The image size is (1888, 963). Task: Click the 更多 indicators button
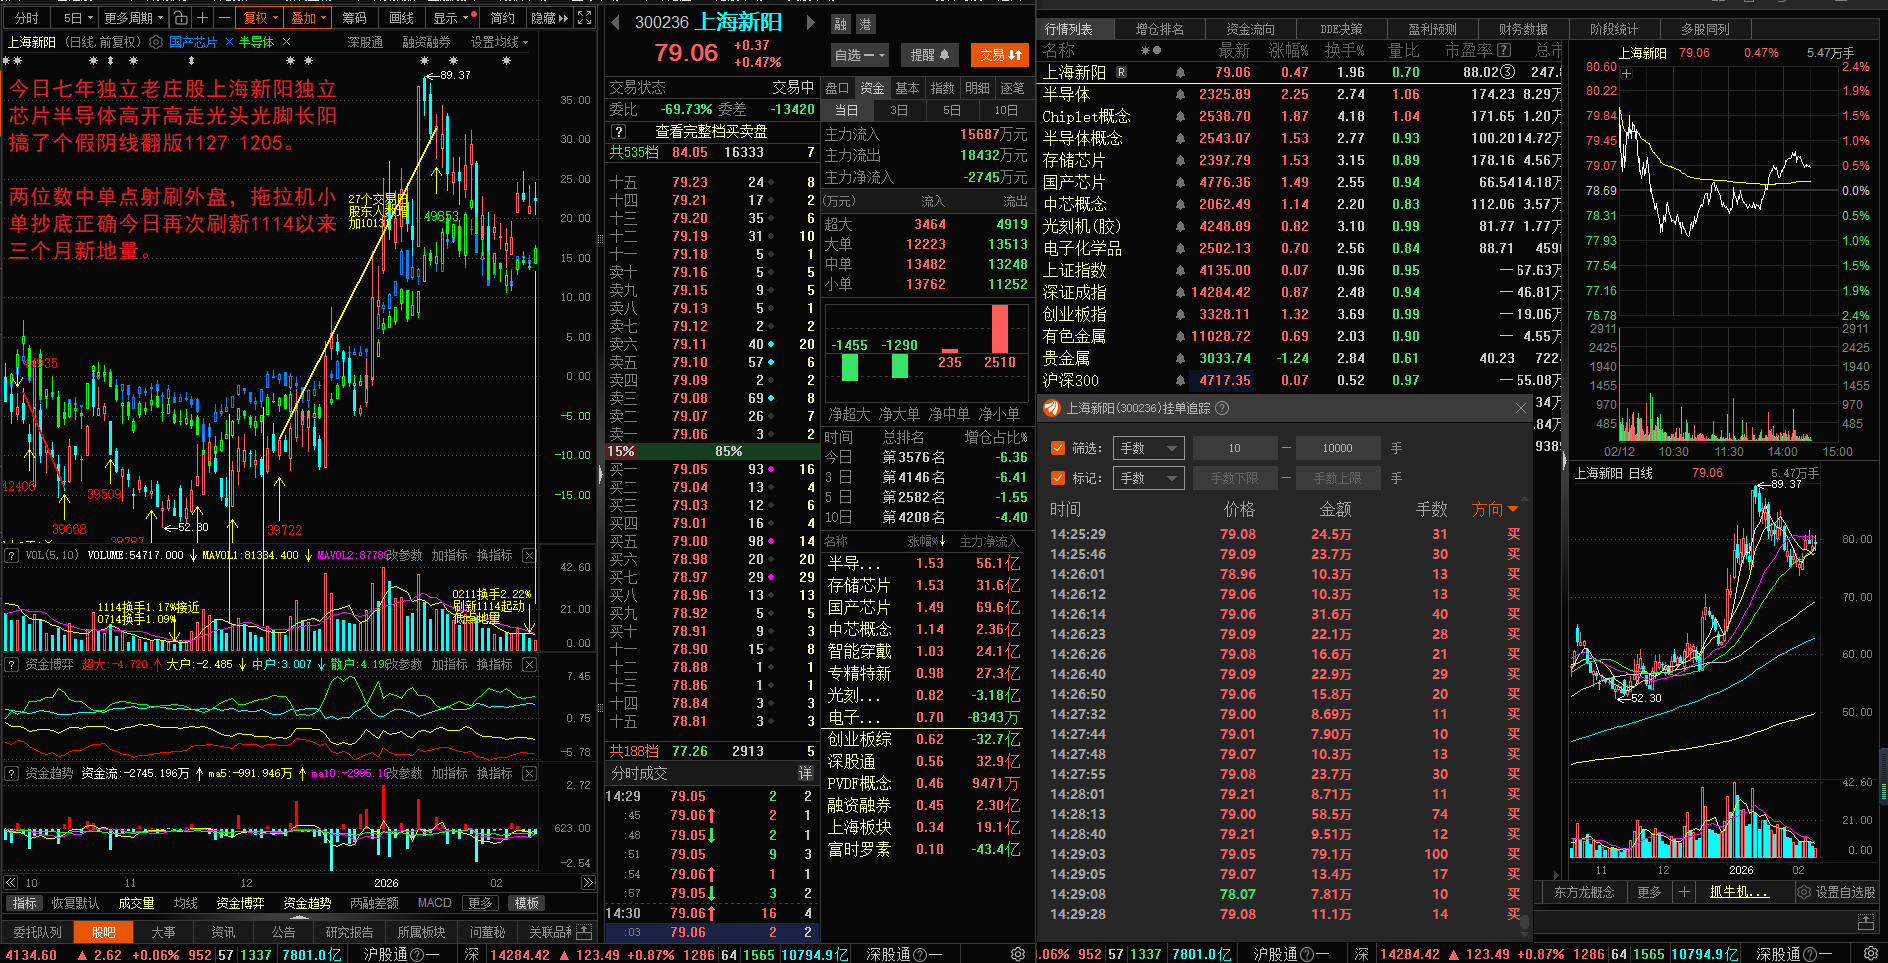[x=480, y=903]
